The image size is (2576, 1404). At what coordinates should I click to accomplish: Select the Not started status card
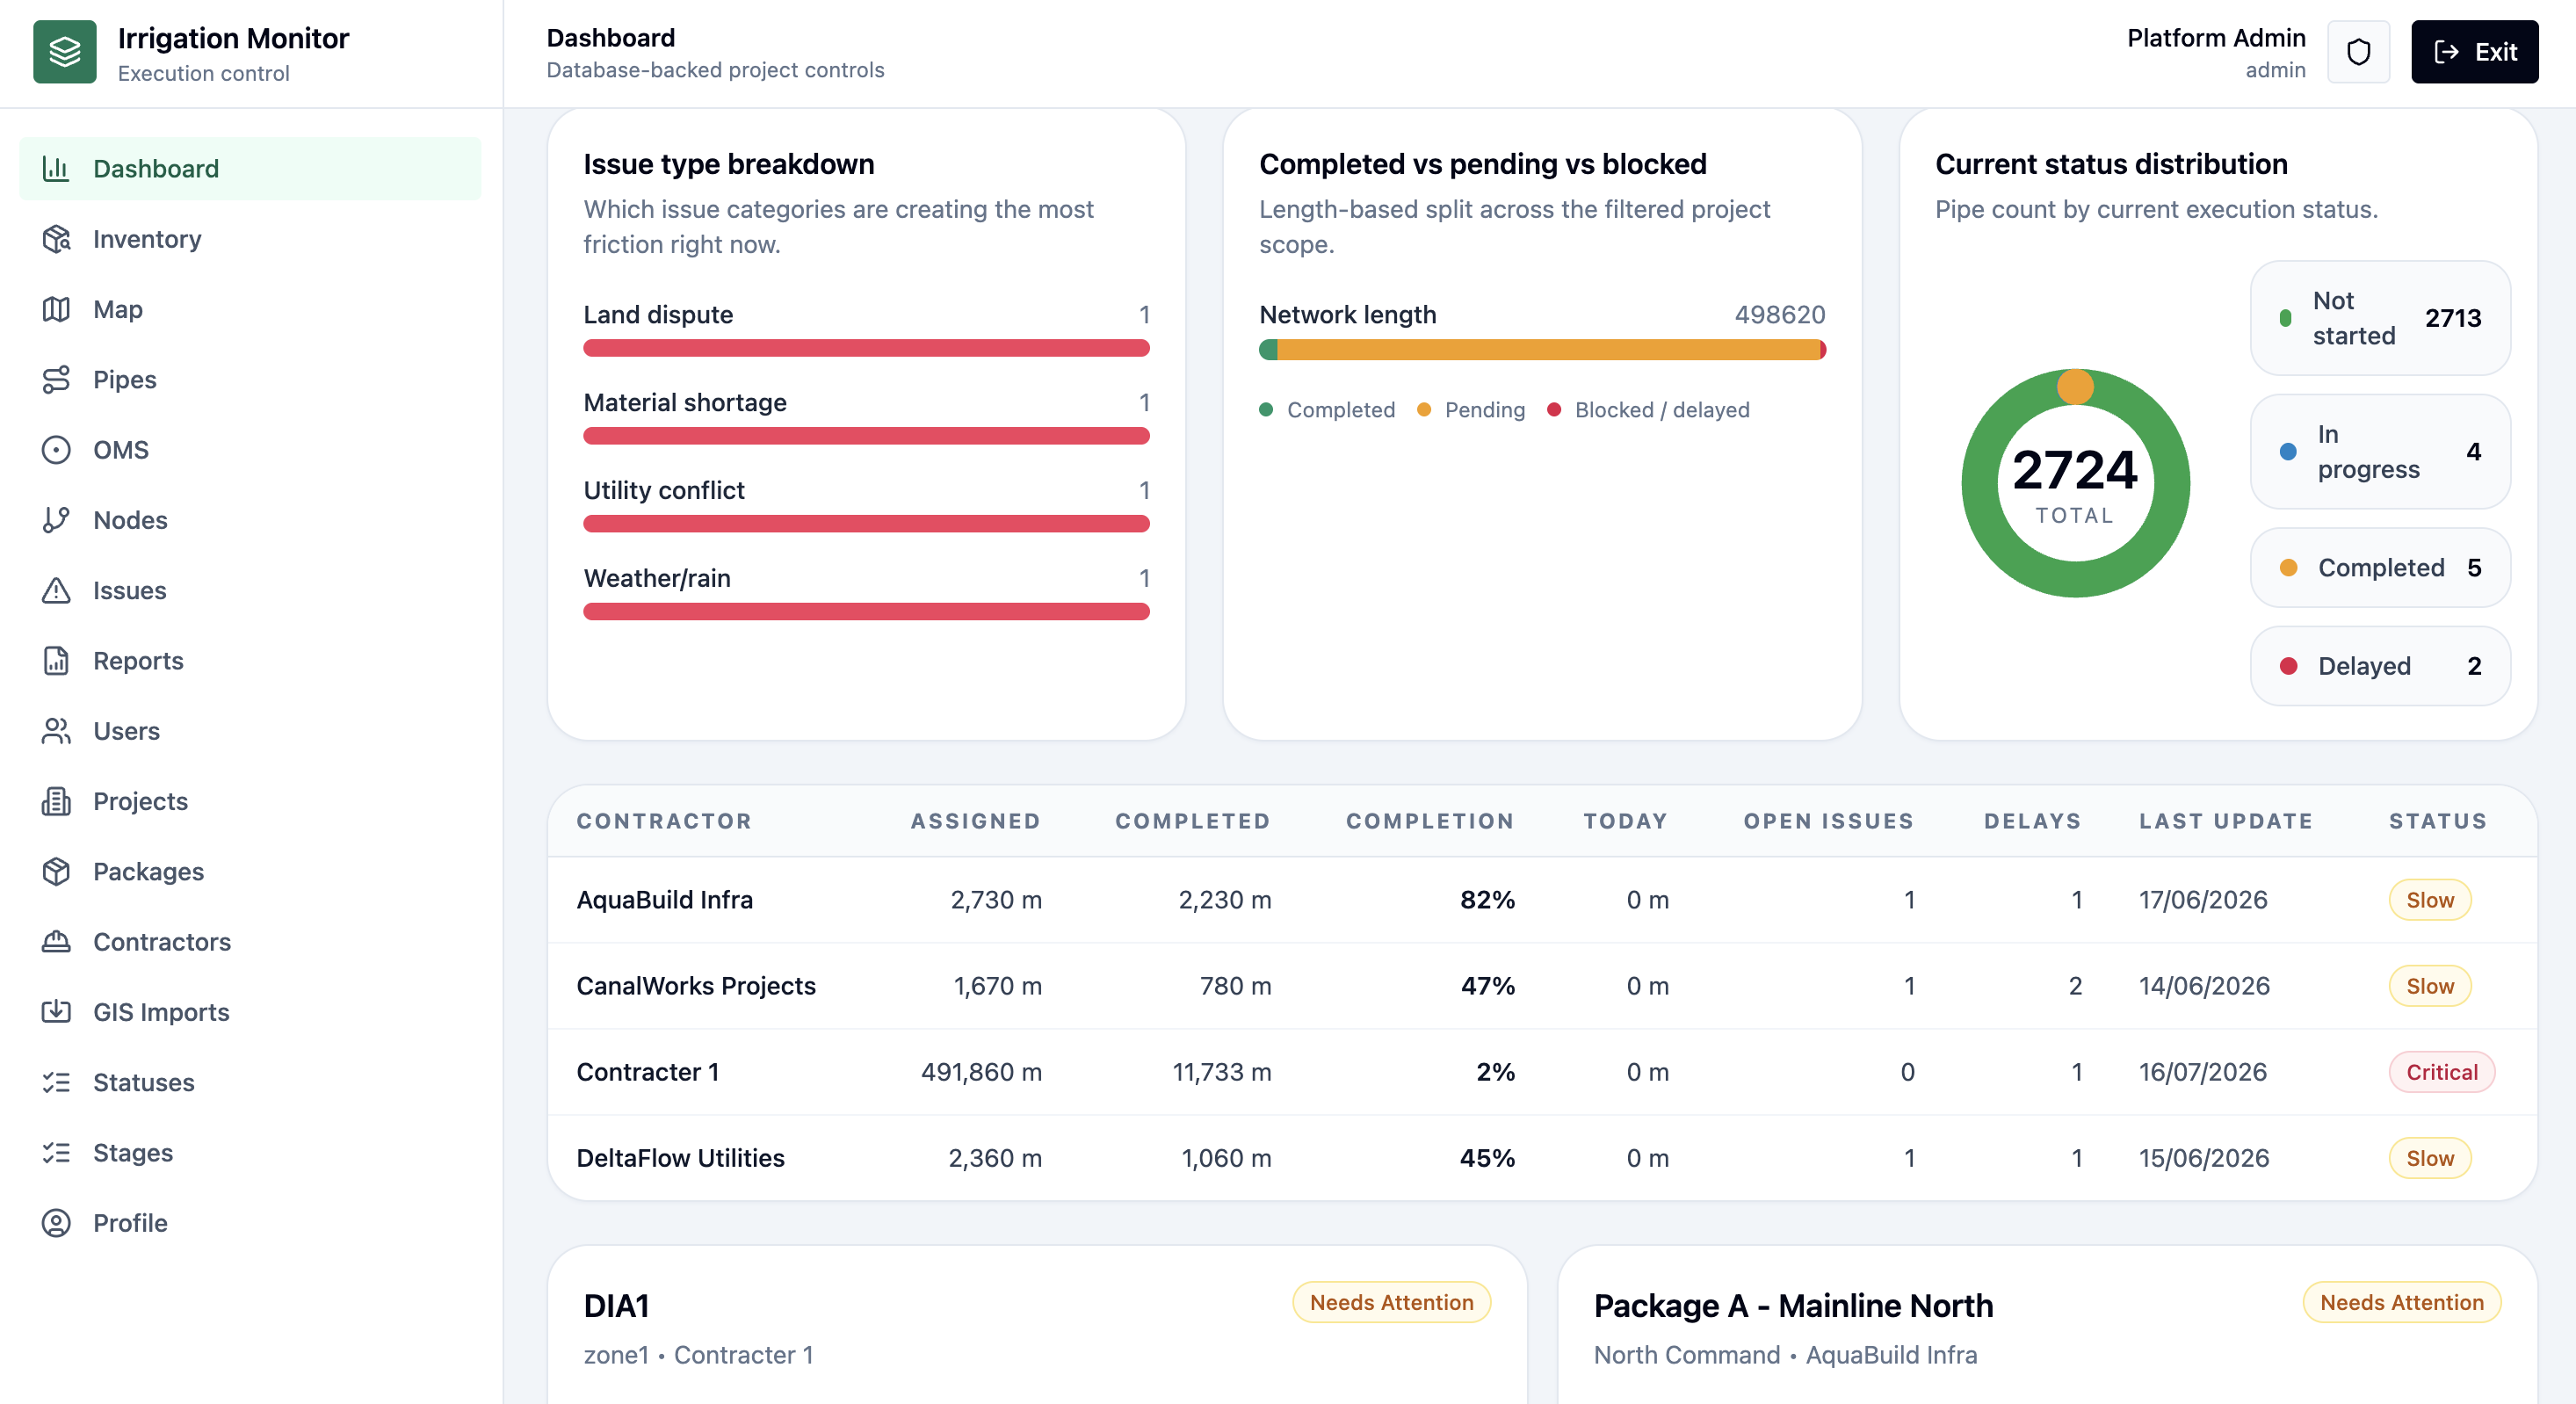pos(2380,318)
